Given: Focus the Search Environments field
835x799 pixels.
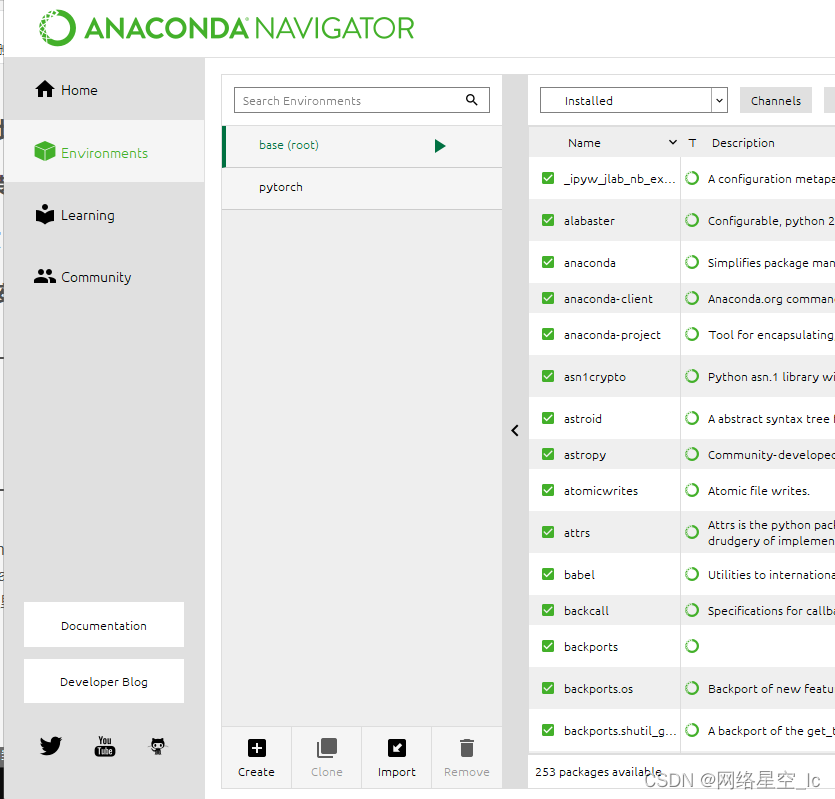Looking at the screenshot, I should click(362, 100).
